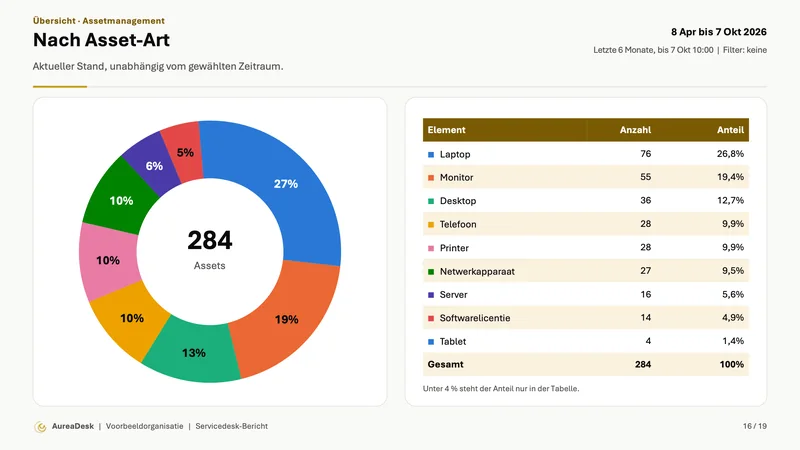Screen dimensions: 800x450
Task: Click the Nach Asset-Art heading
Action: pos(101,40)
